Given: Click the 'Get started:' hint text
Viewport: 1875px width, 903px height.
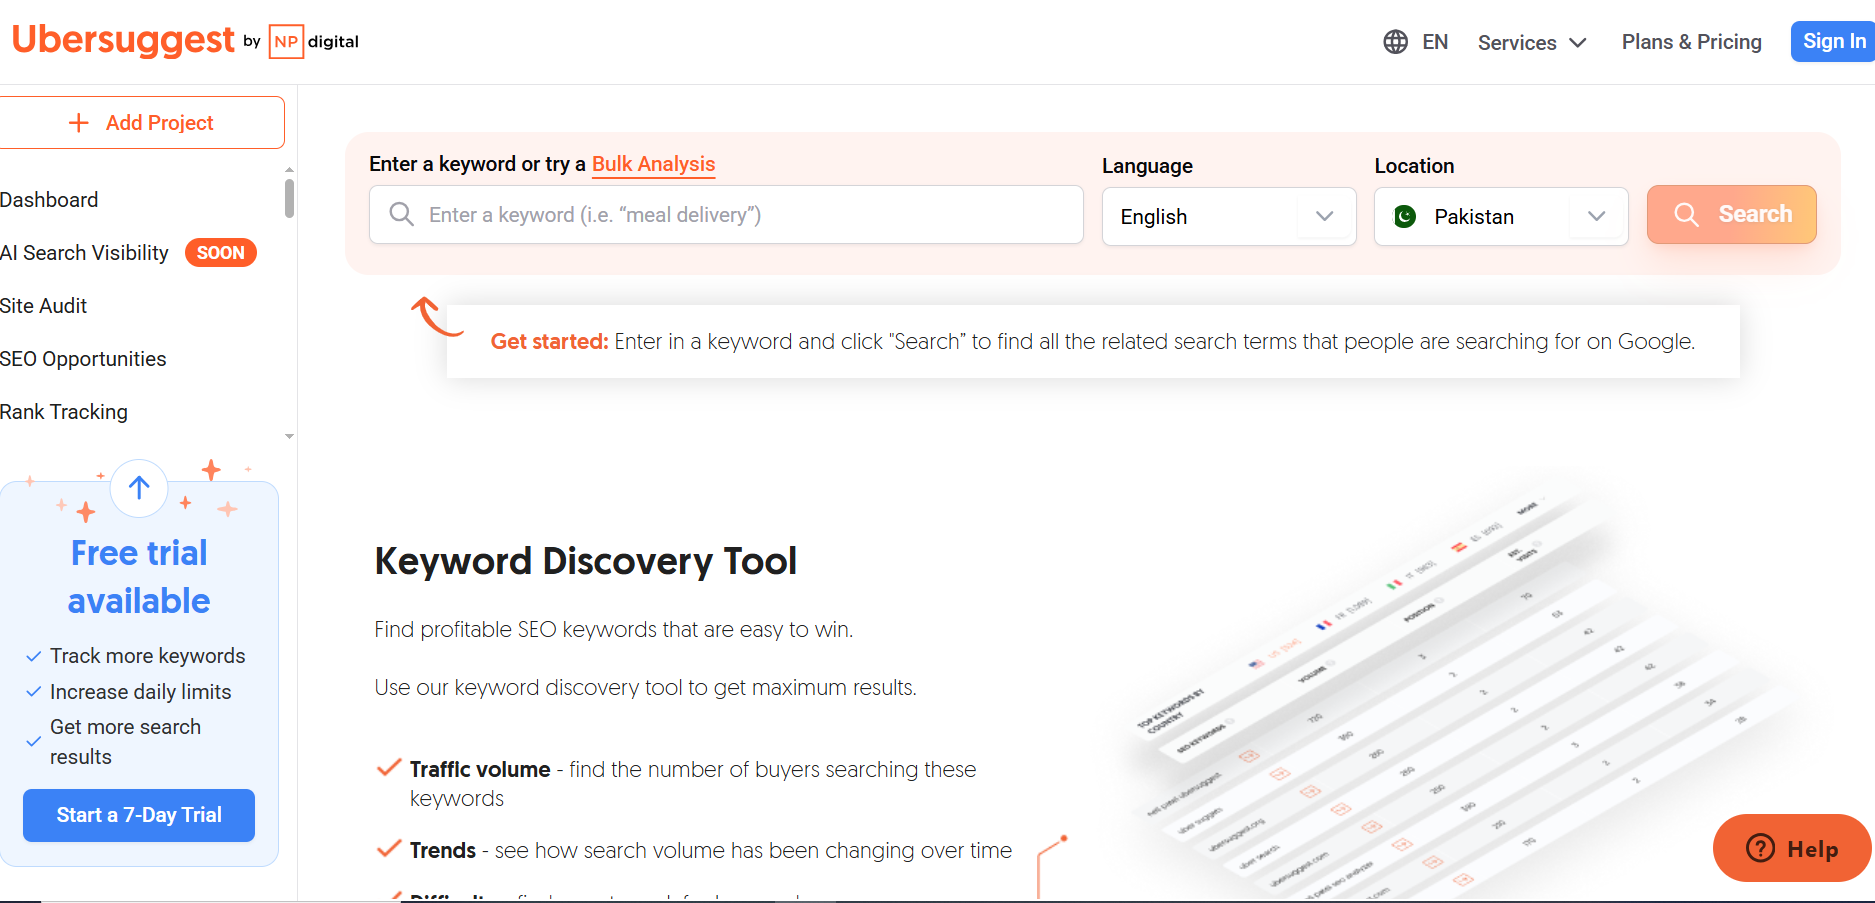Looking at the screenshot, I should pyautogui.click(x=549, y=341).
